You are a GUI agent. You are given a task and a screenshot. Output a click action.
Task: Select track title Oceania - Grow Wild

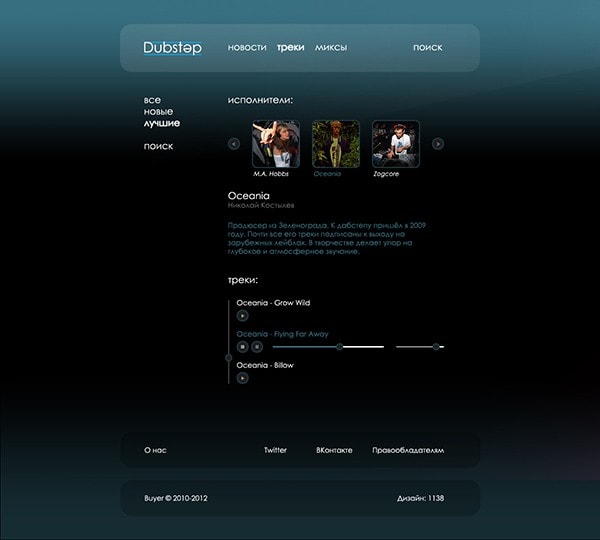(273, 303)
